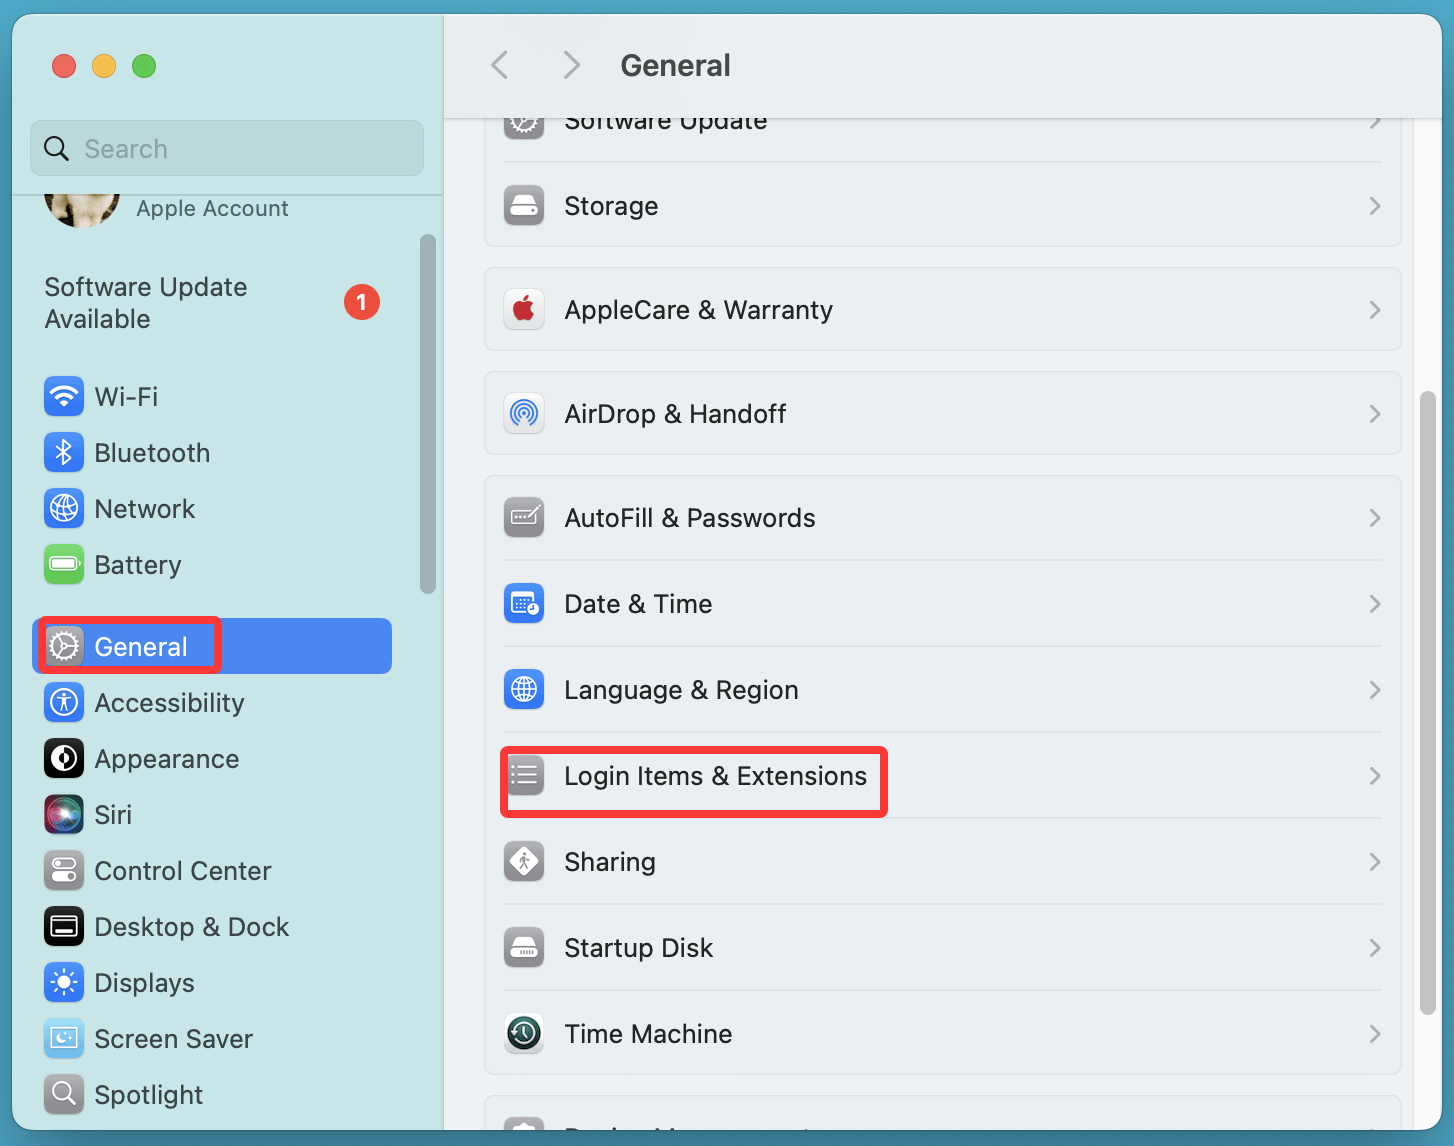Viewport: 1454px width, 1146px height.
Task: Select the Wi-Fi settings icon
Action: tap(63, 396)
